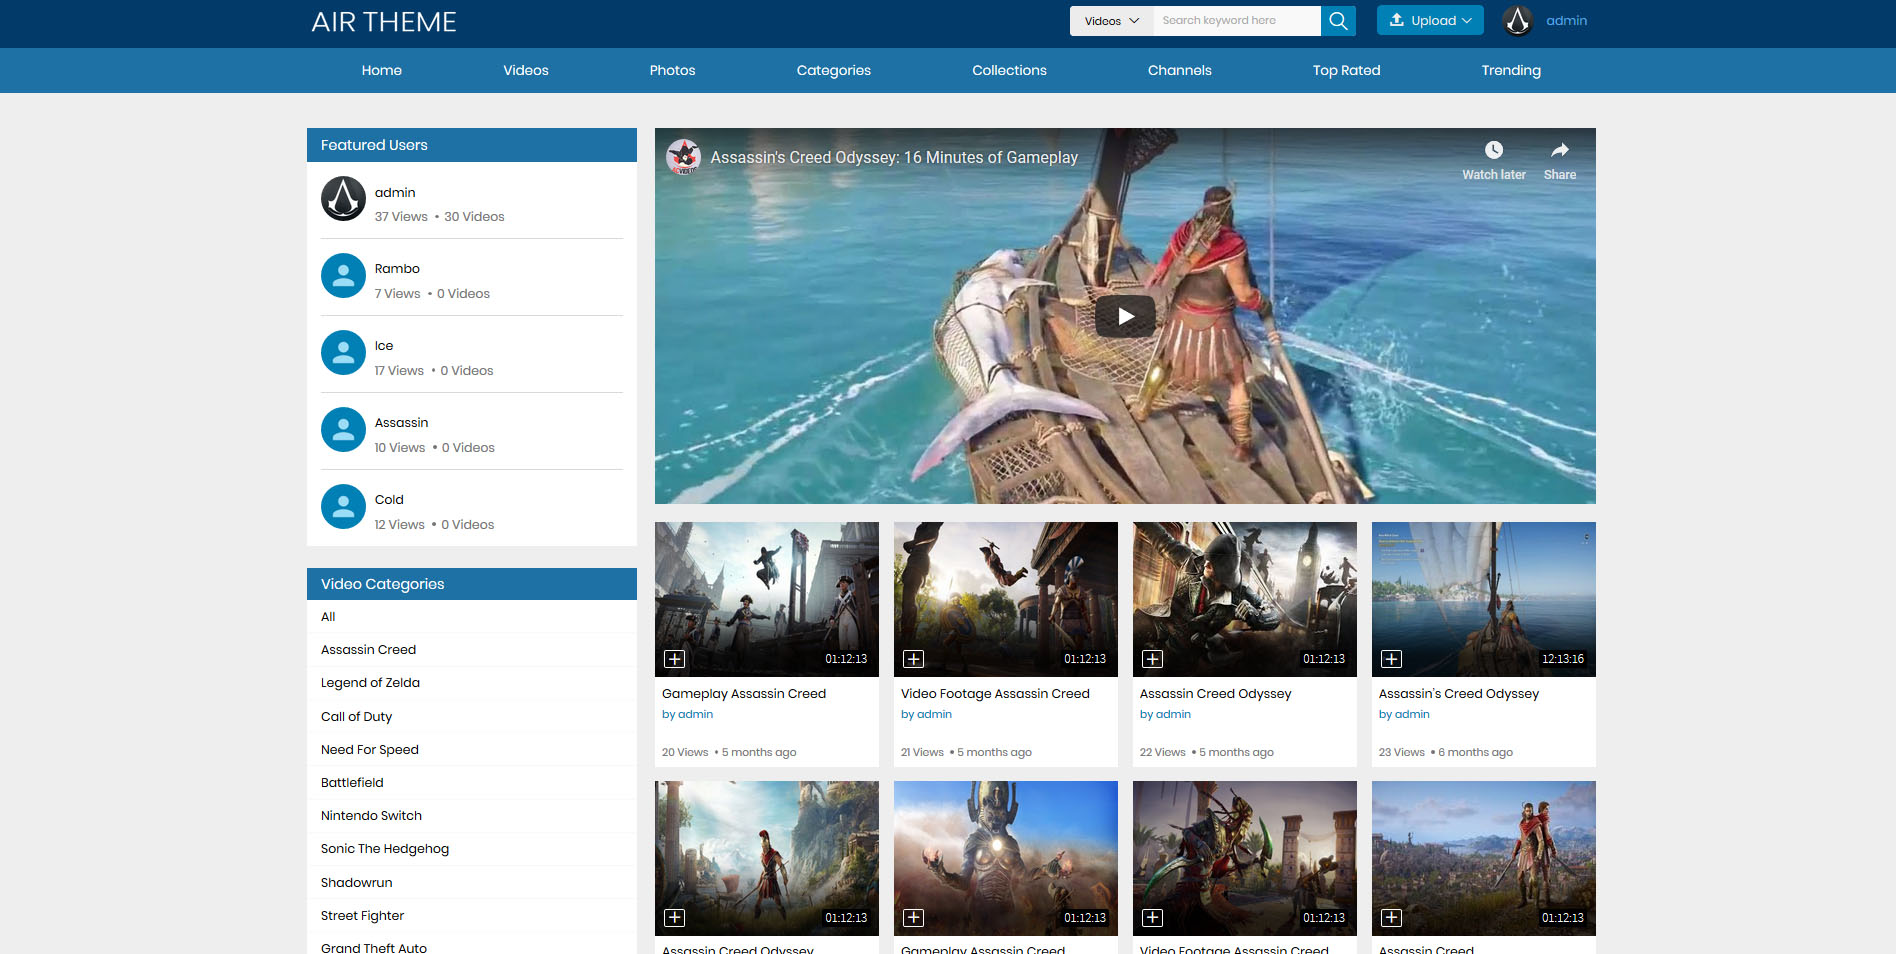Click the Watch later clock icon
This screenshot has width=1896, height=954.
(1494, 150)
